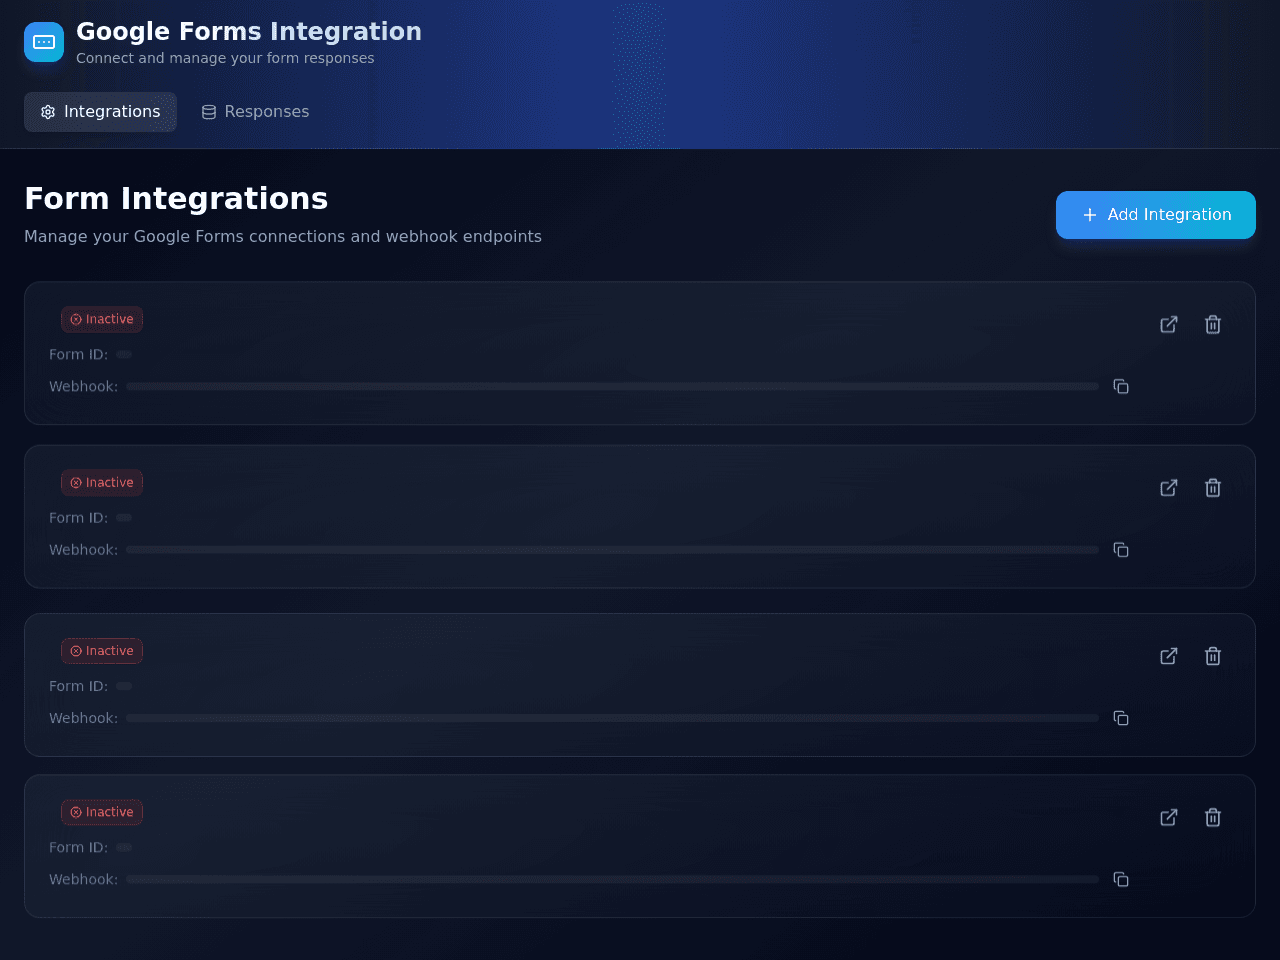Delete the third integration card via trash icon

[x=1213, y=656]
